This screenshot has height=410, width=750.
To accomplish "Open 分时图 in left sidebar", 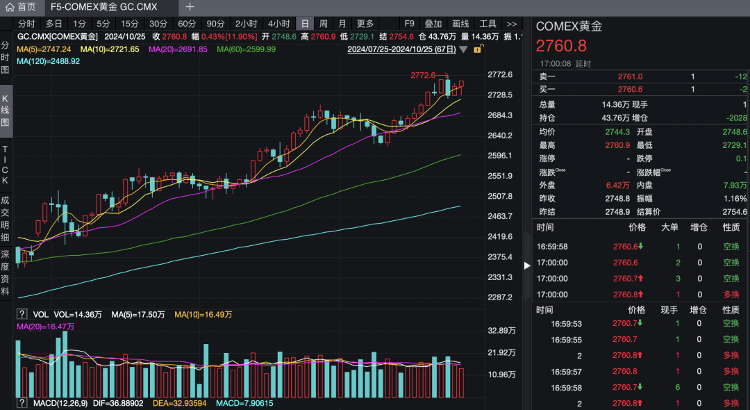I will point(5,57).
